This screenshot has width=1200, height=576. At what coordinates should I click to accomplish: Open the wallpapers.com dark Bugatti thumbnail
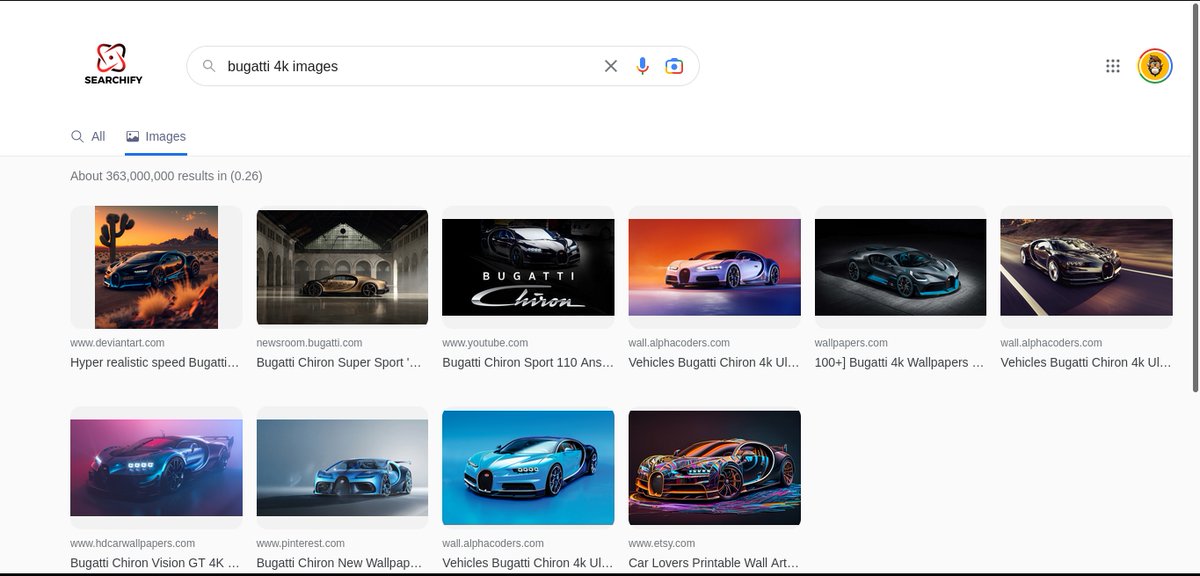pyautogui.click(x=900, y=267)
